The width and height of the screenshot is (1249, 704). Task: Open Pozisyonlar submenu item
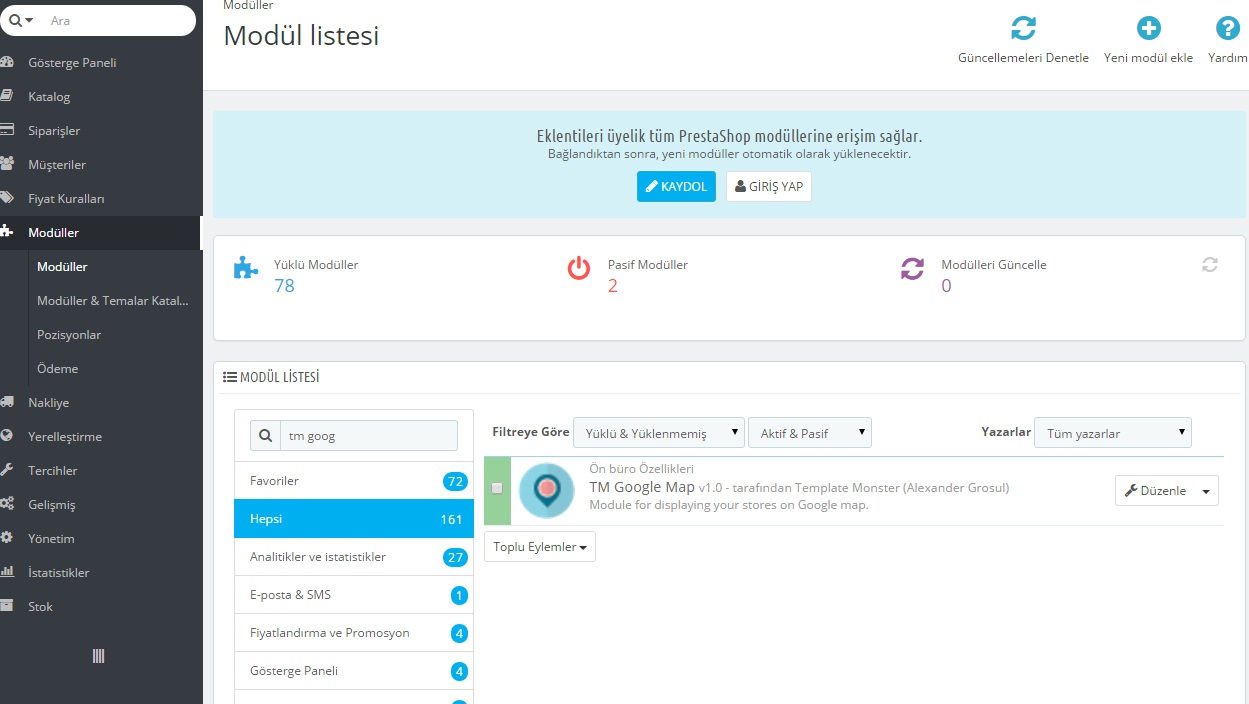[69, 334]
